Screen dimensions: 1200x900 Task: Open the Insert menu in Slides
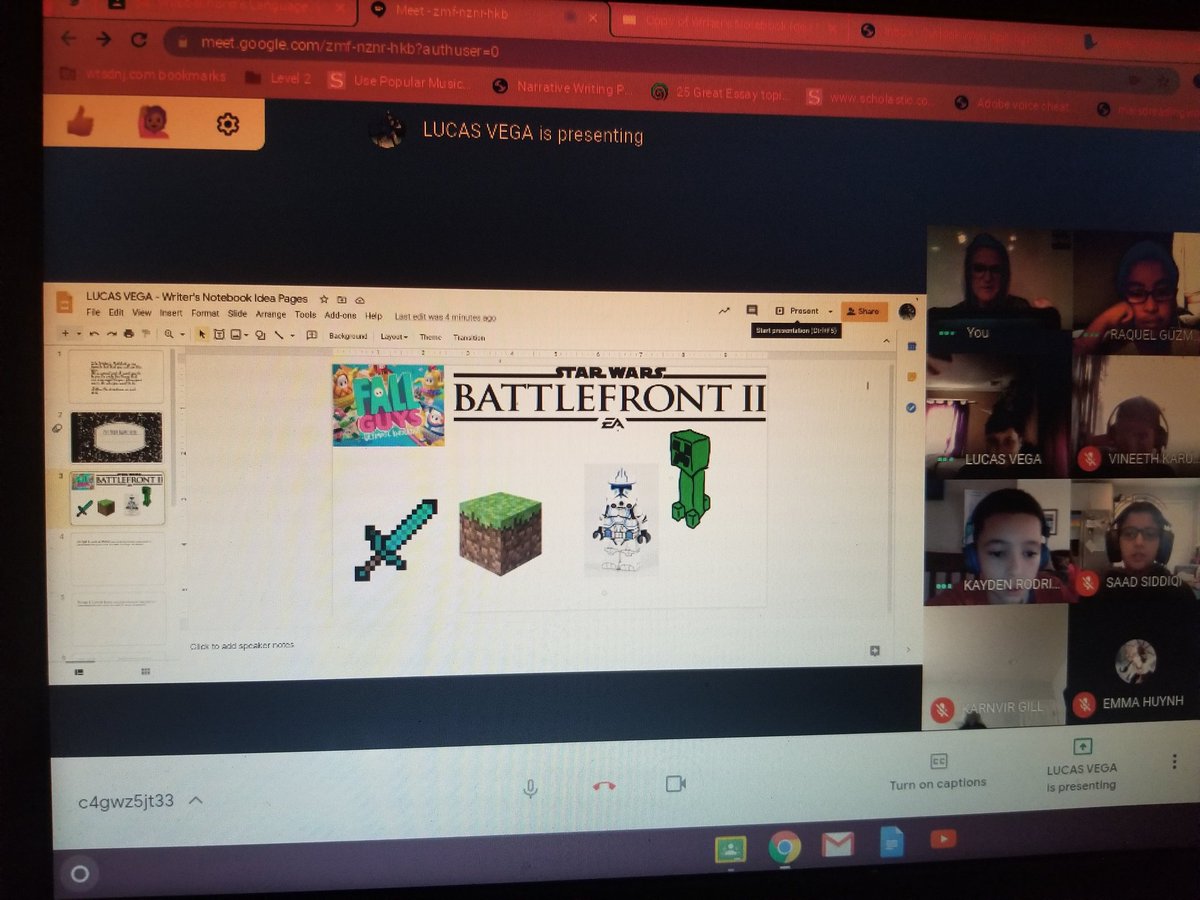tap(171, 314)
